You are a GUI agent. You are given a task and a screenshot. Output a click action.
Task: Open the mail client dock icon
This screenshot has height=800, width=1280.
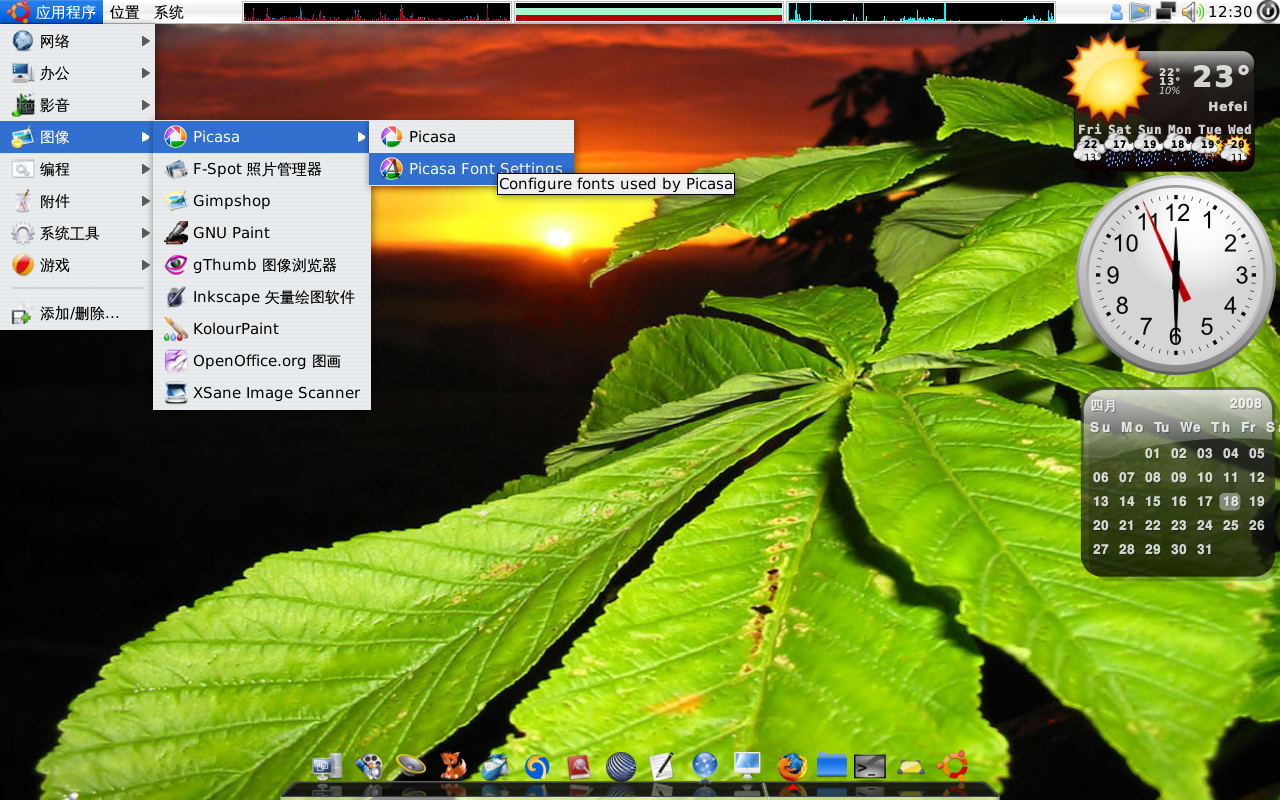click(495, 767)
